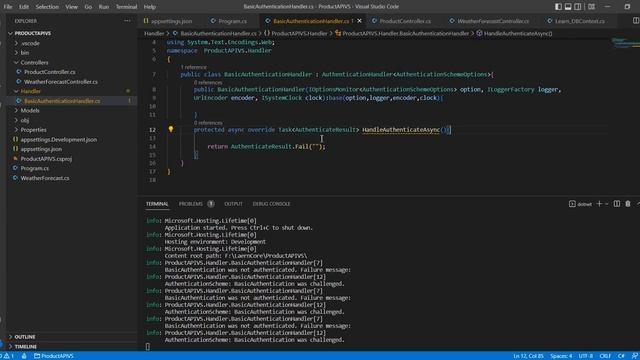This screenshot has width=640, height=360.
Task: Open the Edit menu
Action: (x=24, y=7)
